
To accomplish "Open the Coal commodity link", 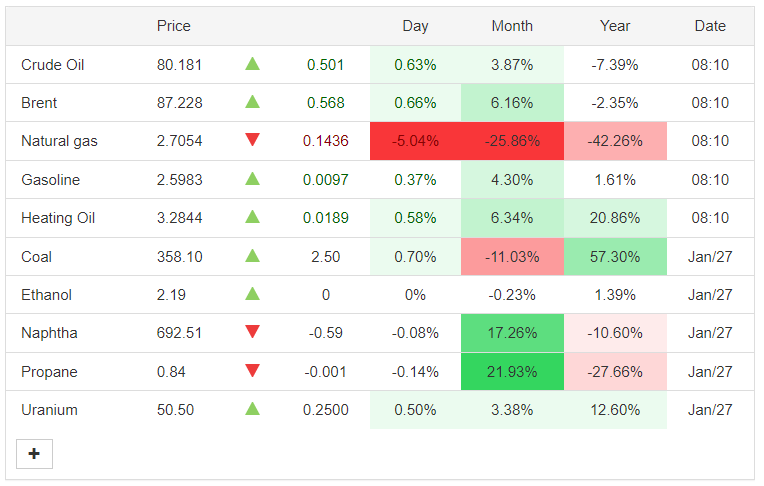I will (x=37, y=257).
